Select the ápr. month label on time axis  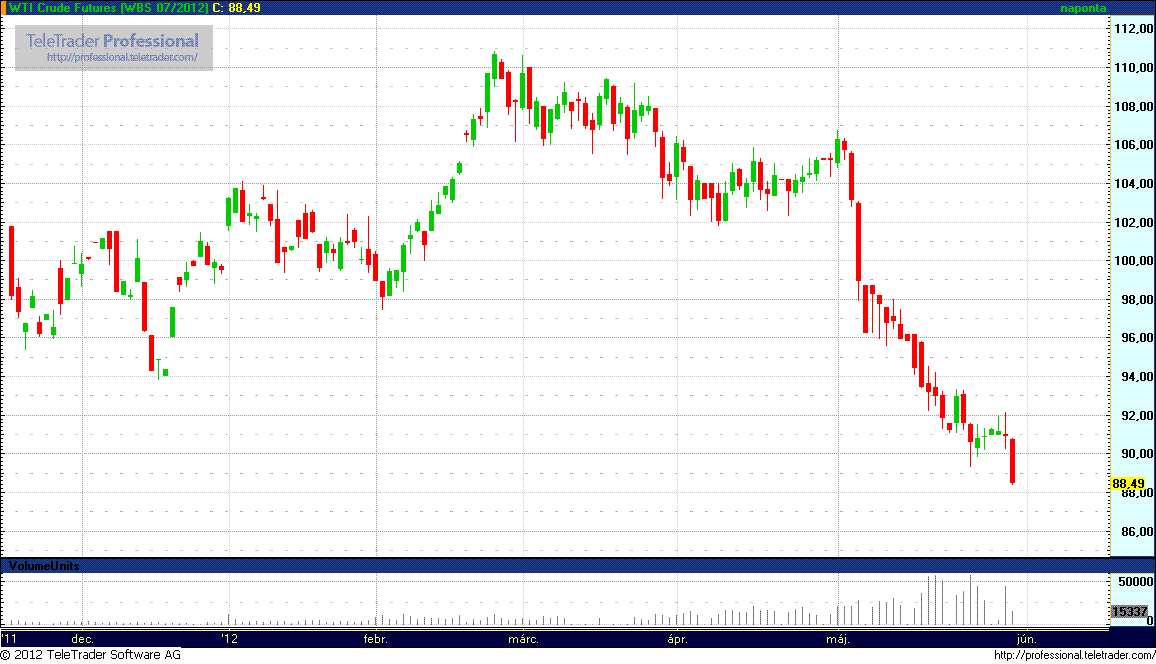[678, 639]
